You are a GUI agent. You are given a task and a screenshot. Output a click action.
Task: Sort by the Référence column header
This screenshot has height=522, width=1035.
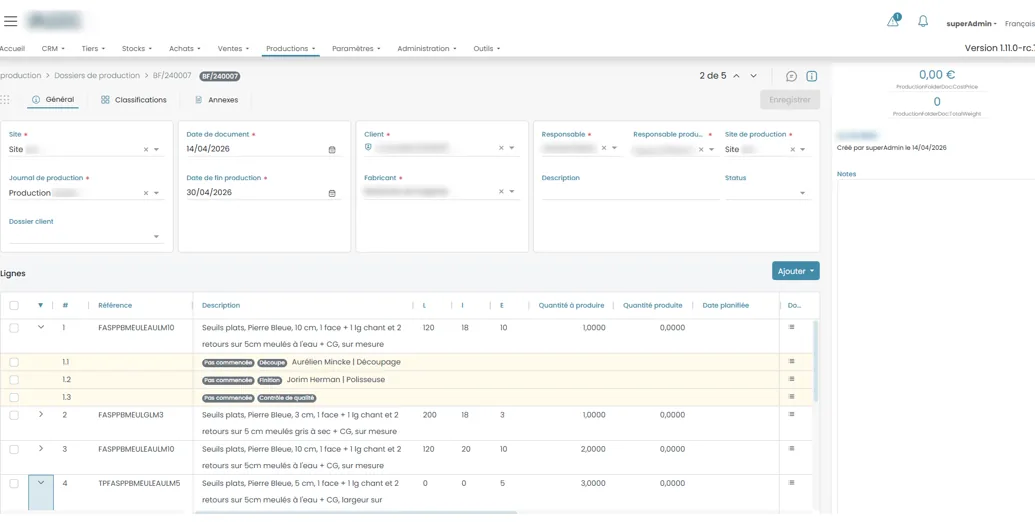pos(115,306)
